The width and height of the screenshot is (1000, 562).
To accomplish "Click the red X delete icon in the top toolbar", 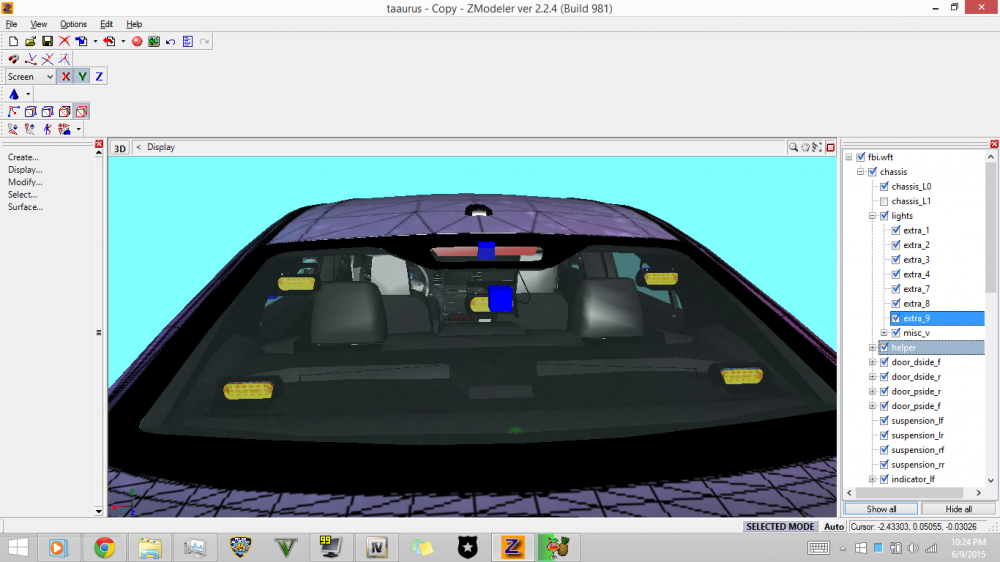I will pyautogui.click(x=64, y=41).
